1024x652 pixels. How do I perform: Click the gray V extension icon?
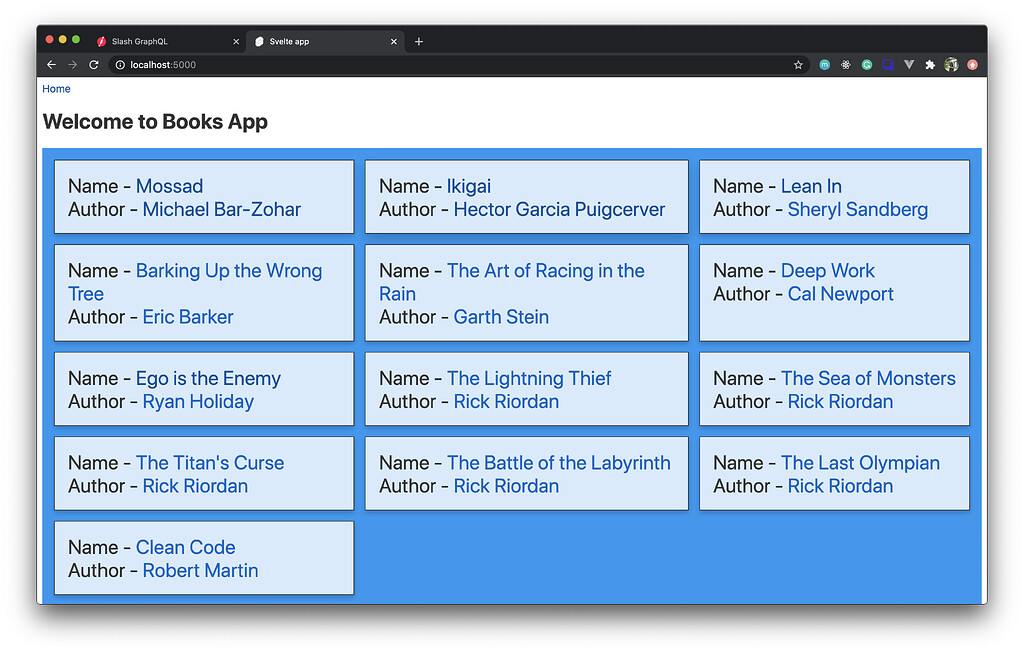[909, 64]
